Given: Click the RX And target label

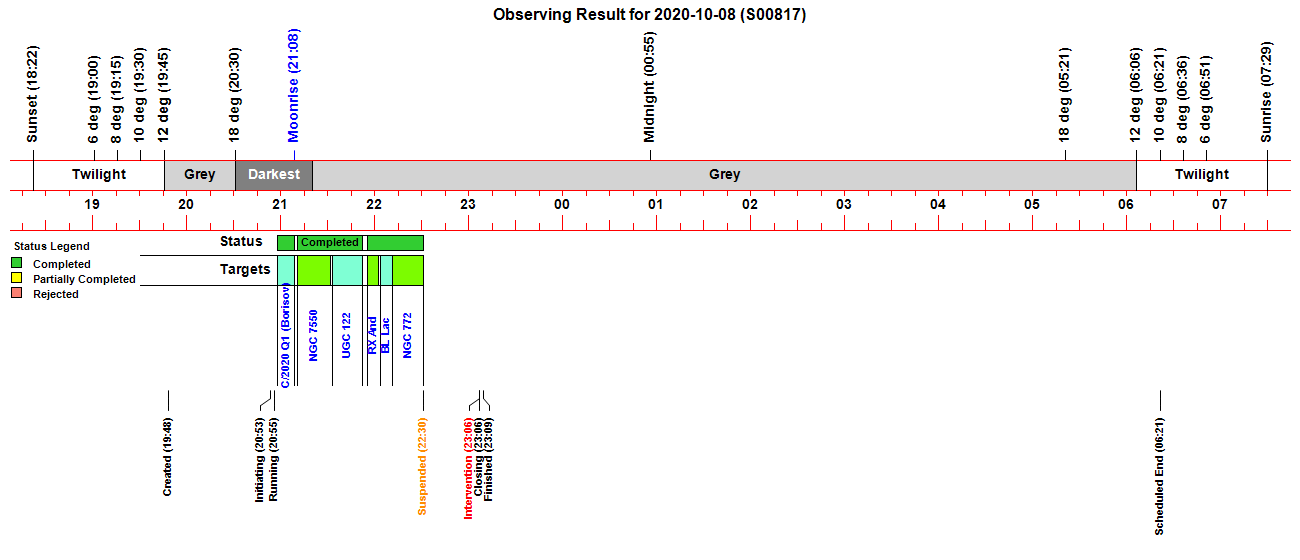Looking at the screenshot, I should pos(373,335).
